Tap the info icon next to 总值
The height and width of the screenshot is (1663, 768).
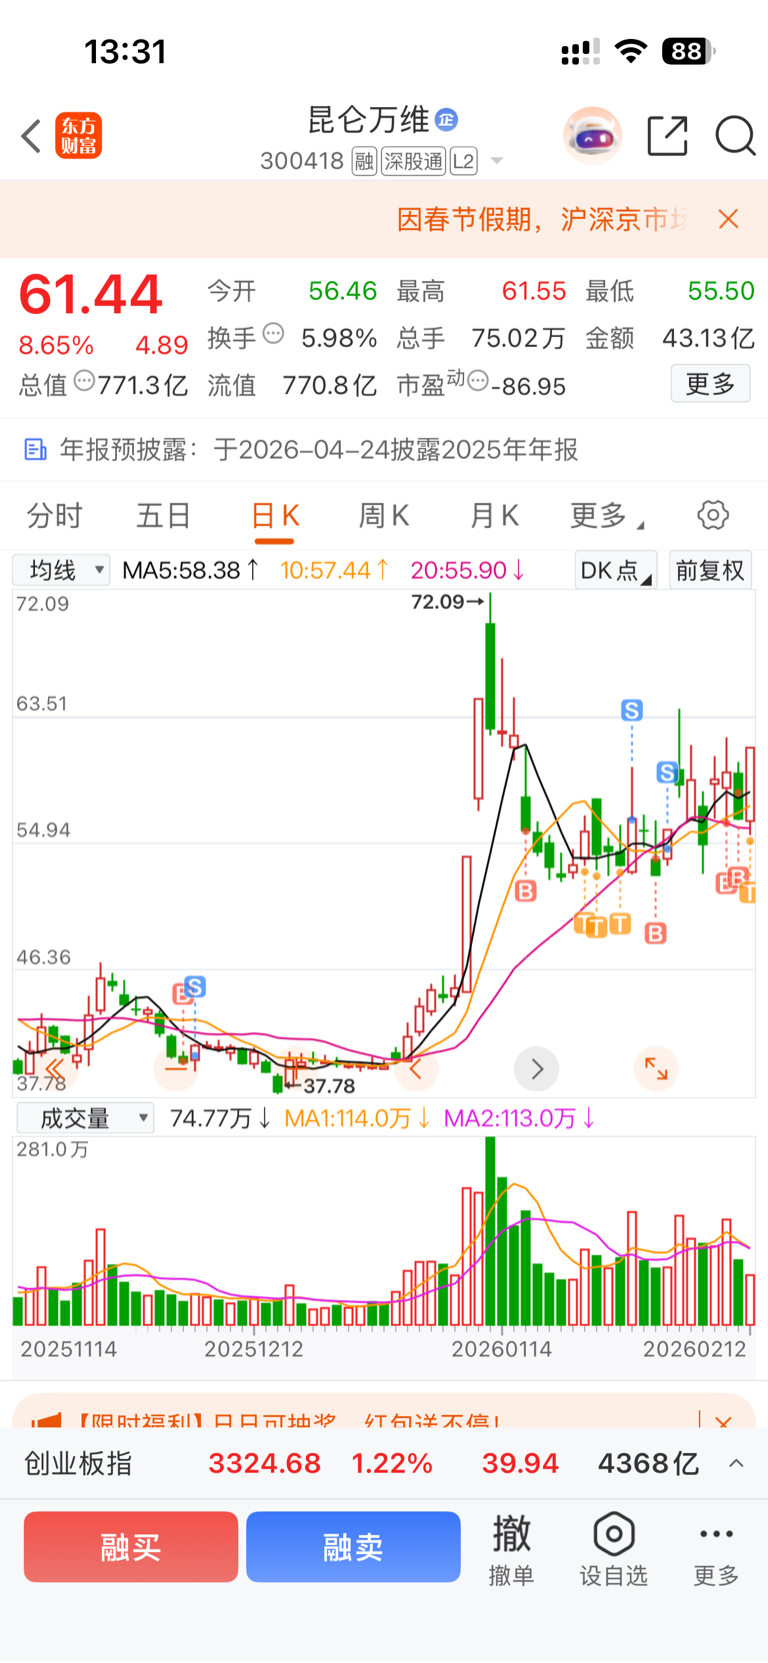(x=84, y=381)
